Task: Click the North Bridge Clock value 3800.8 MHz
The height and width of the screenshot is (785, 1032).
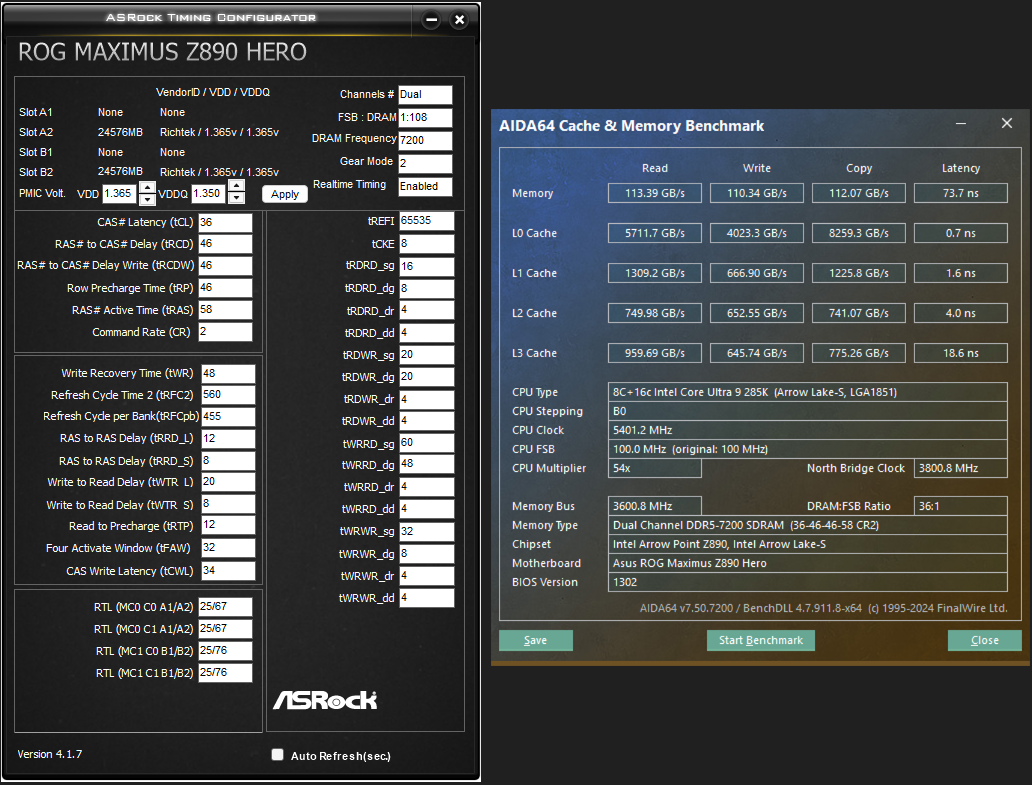Action: click(961, 468)
